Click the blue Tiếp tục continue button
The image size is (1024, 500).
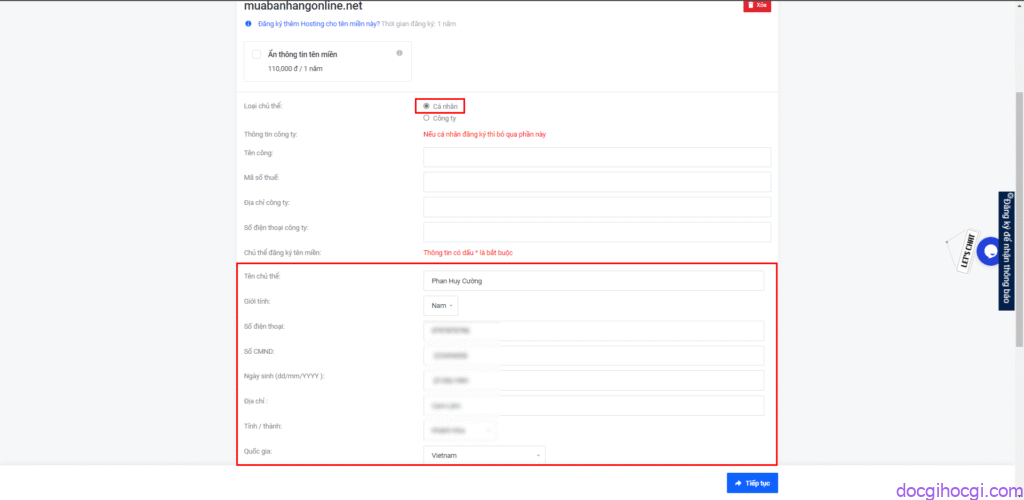(752, 483)
